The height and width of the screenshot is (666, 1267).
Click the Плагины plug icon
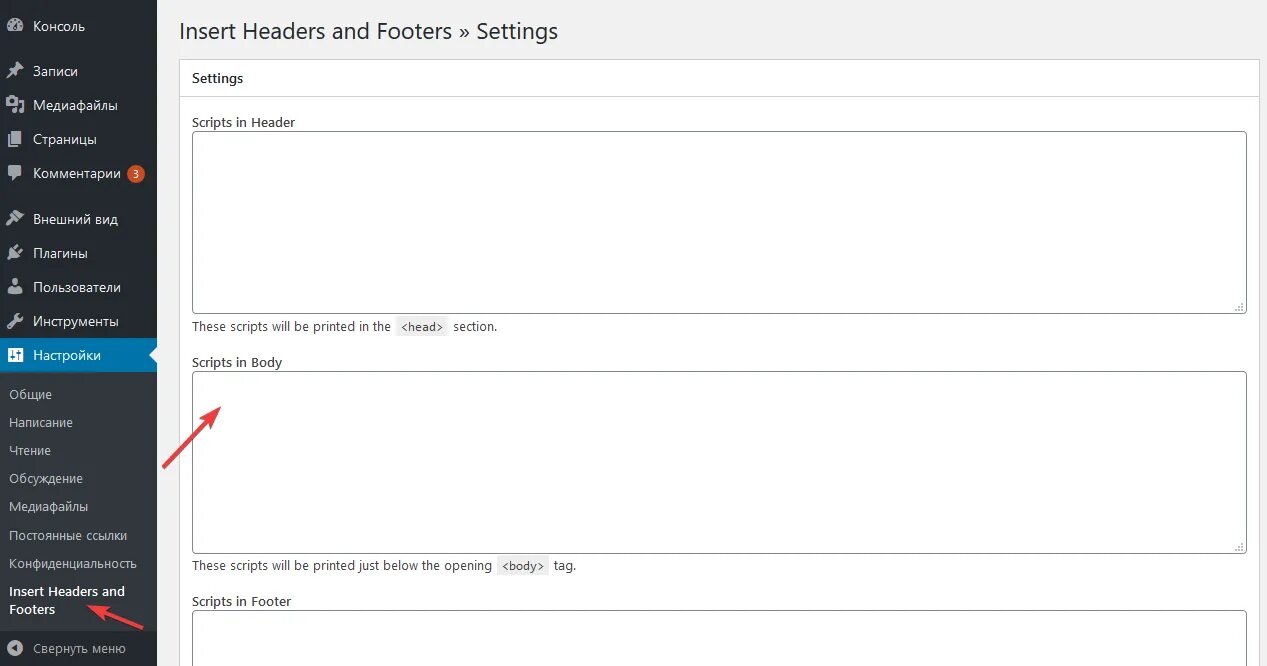(x=15, y=253)
